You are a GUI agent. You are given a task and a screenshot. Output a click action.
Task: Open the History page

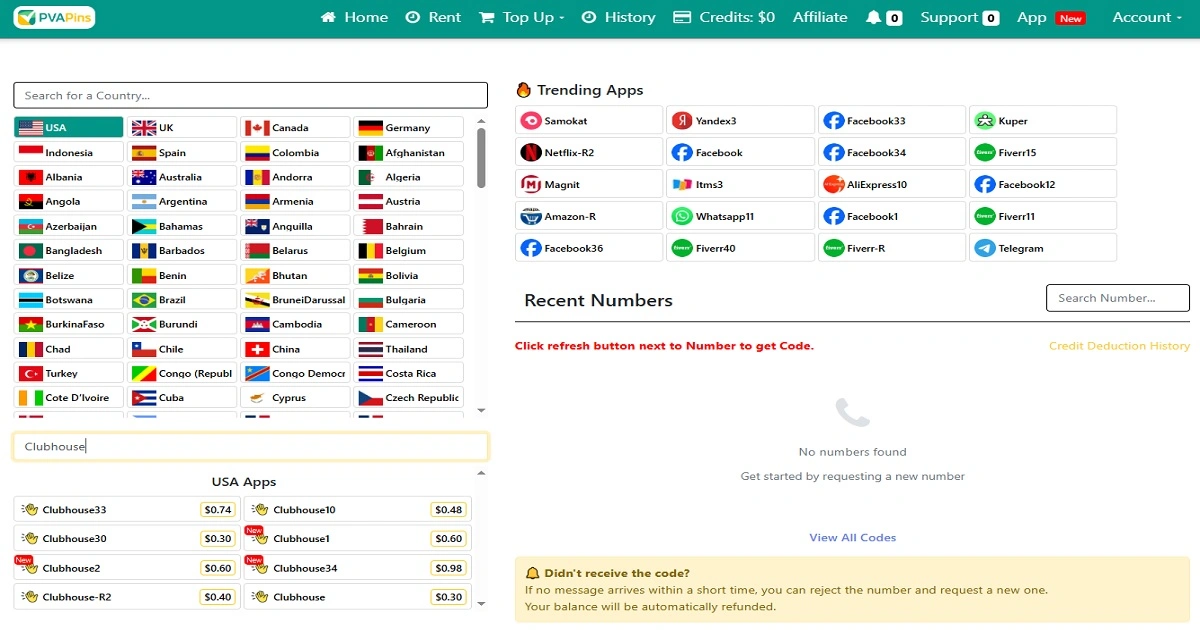click(x=618, y=17)
